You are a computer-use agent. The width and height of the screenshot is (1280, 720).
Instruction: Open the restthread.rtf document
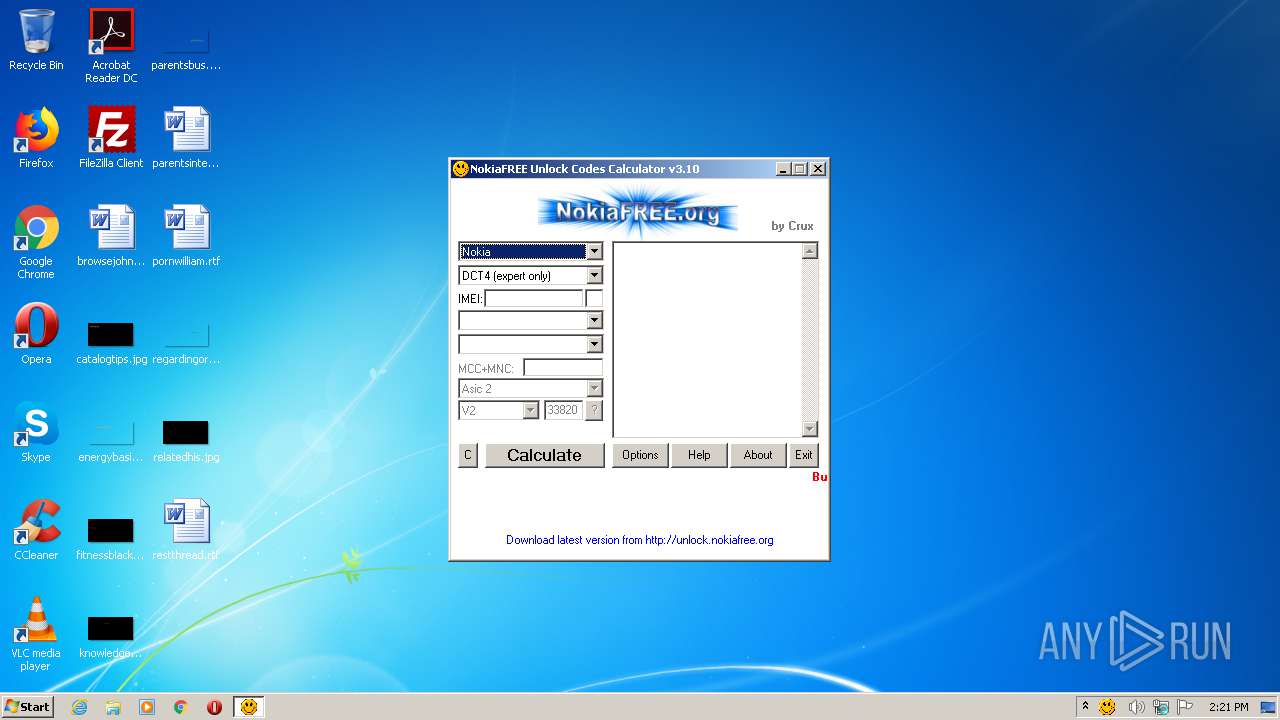[x=186, y=530]
